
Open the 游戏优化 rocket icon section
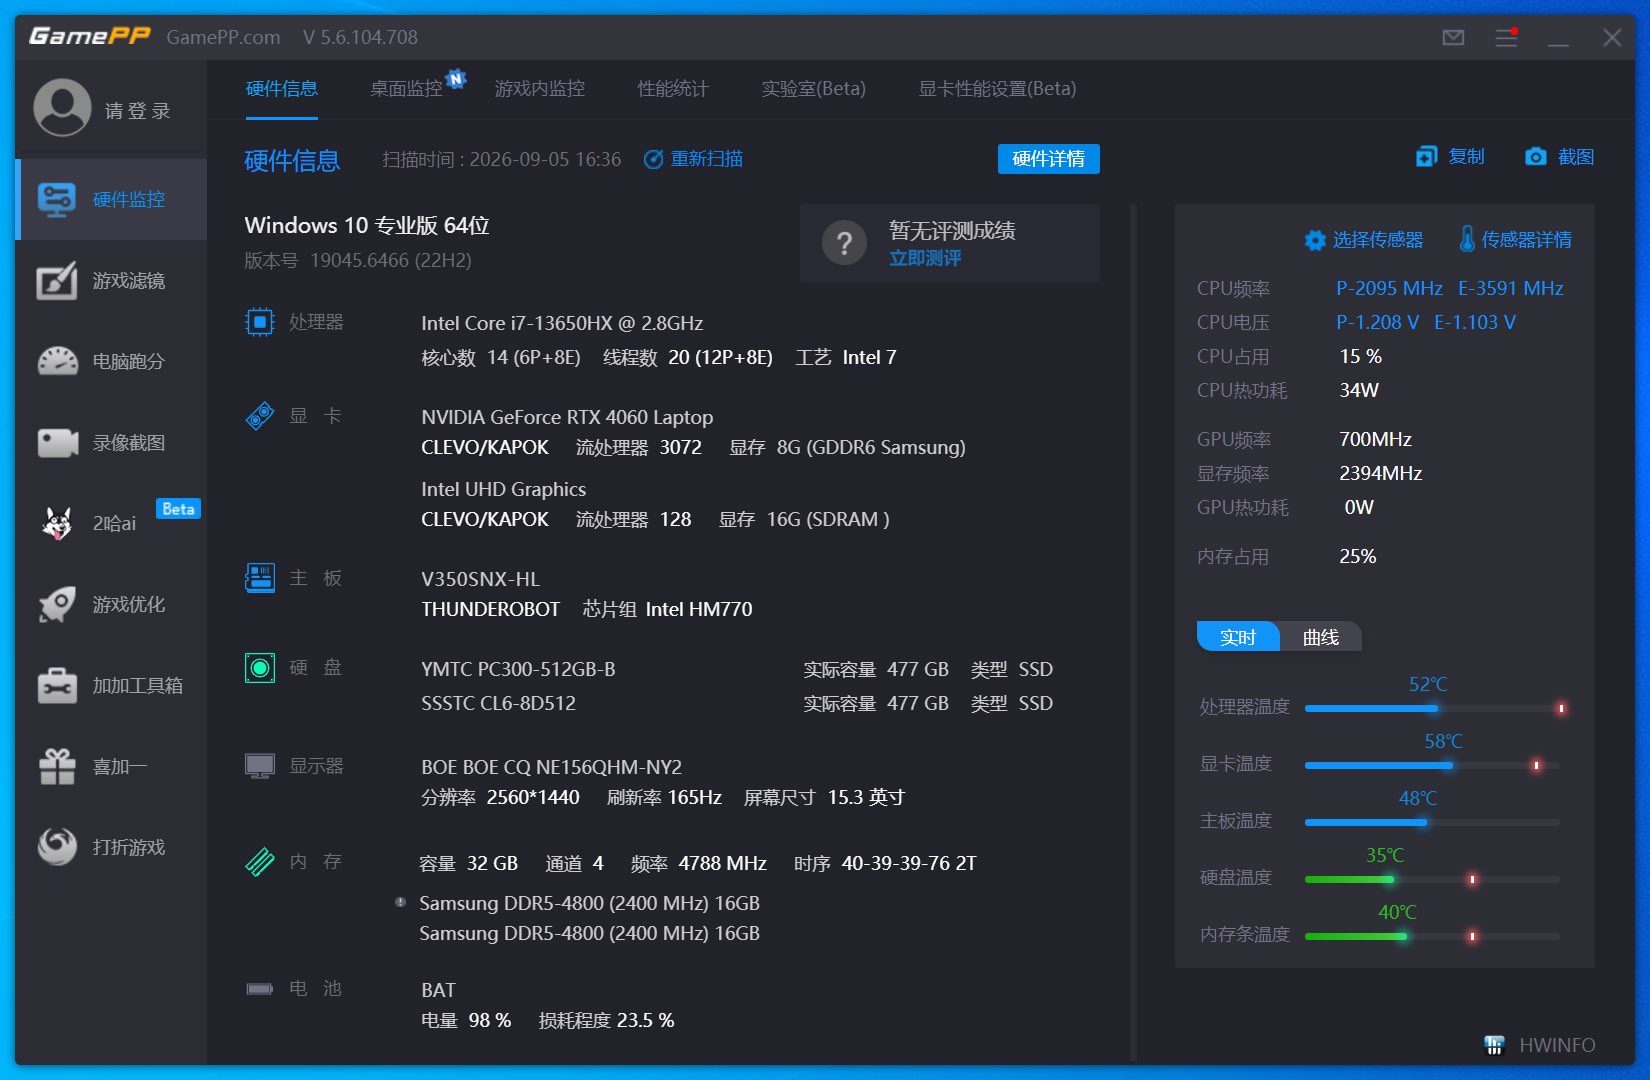(111, 604)
